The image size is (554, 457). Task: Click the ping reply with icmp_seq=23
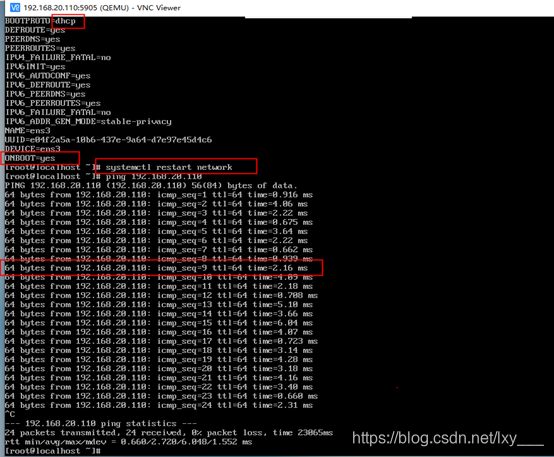(x=161, y=397)
